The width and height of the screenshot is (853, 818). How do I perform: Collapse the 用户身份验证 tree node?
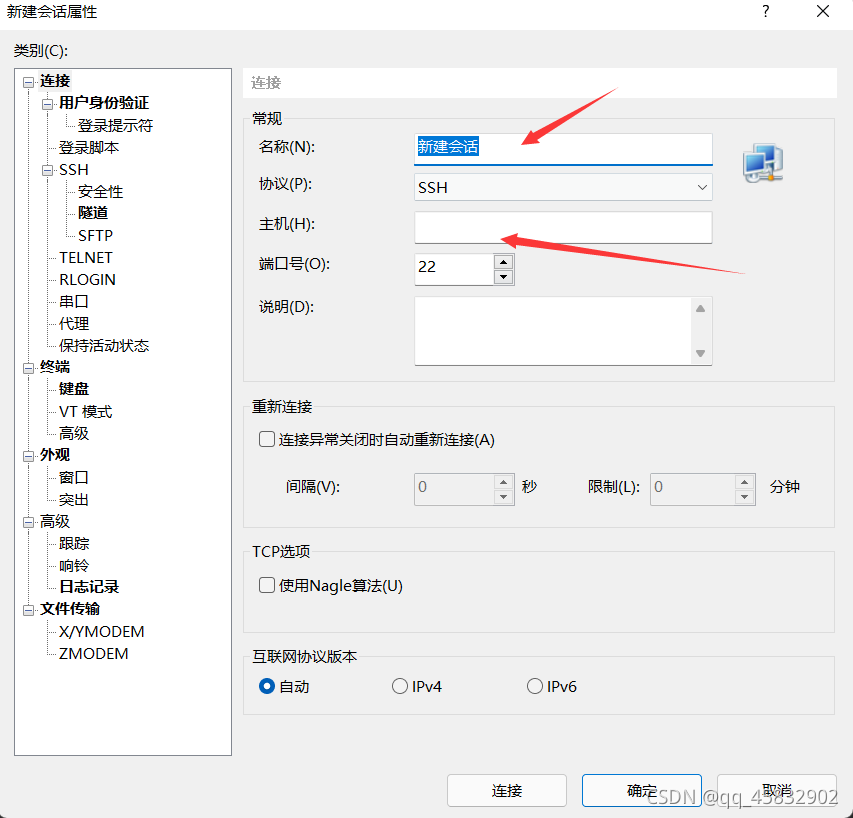coord(47,104)
